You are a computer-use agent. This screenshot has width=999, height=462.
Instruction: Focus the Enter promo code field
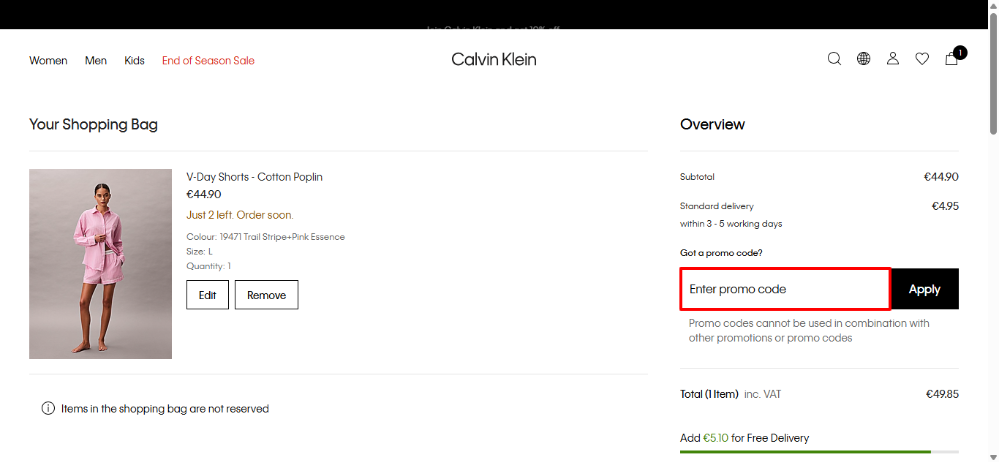tap(785, 289)
